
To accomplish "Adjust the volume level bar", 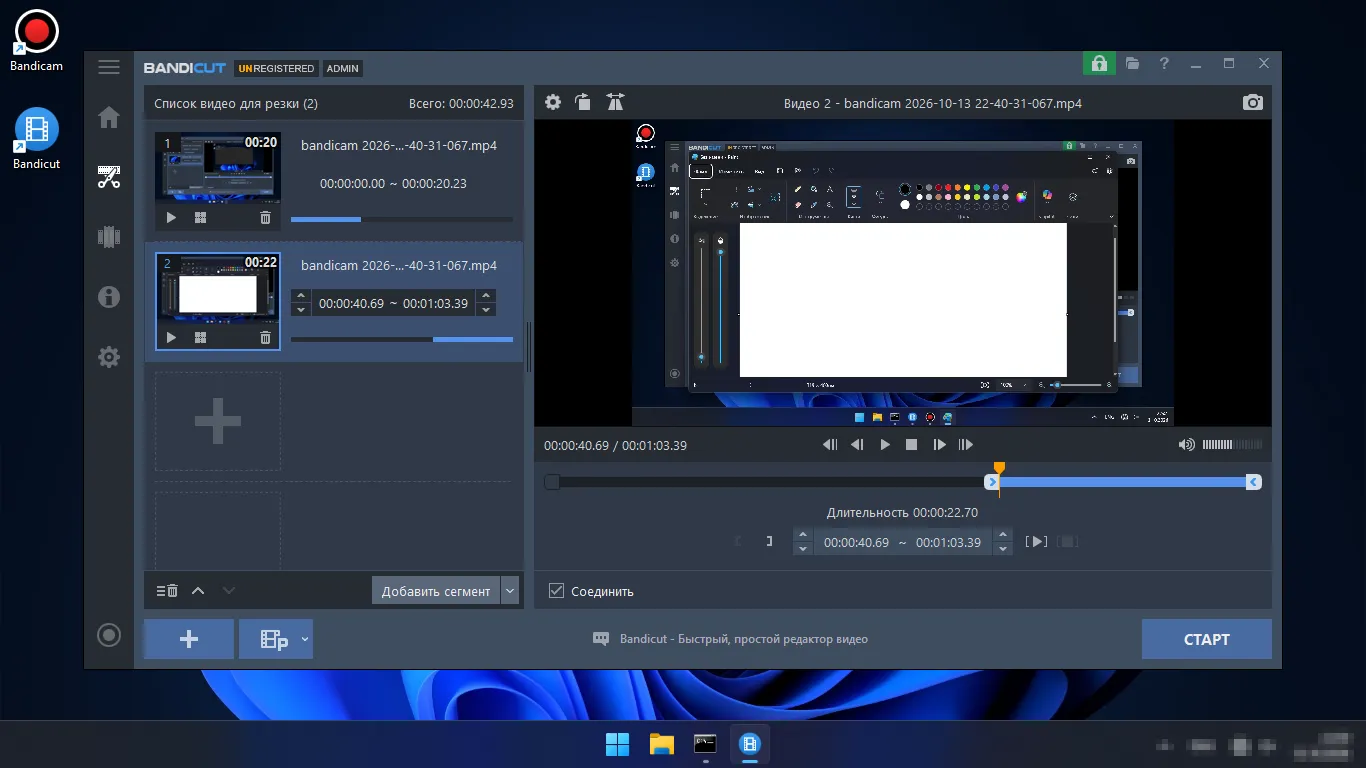I will click(1232, 445).
